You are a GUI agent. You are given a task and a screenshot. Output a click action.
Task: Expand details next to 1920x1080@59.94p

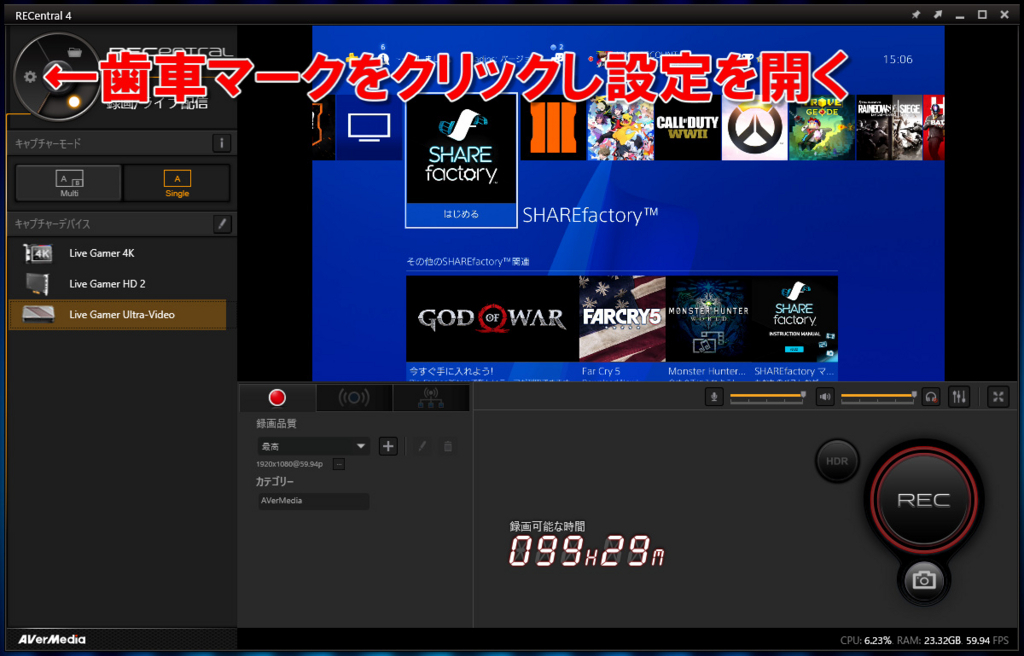pyautogui.click(x=338, y=463)
